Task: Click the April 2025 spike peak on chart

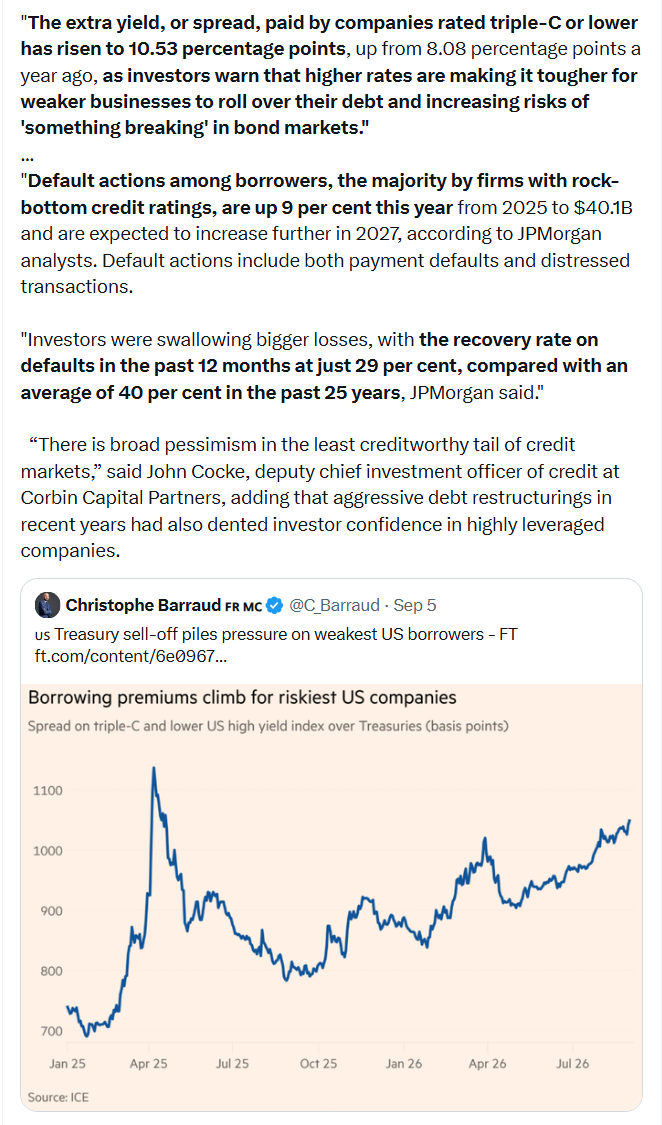Action: tap(153, 768)
